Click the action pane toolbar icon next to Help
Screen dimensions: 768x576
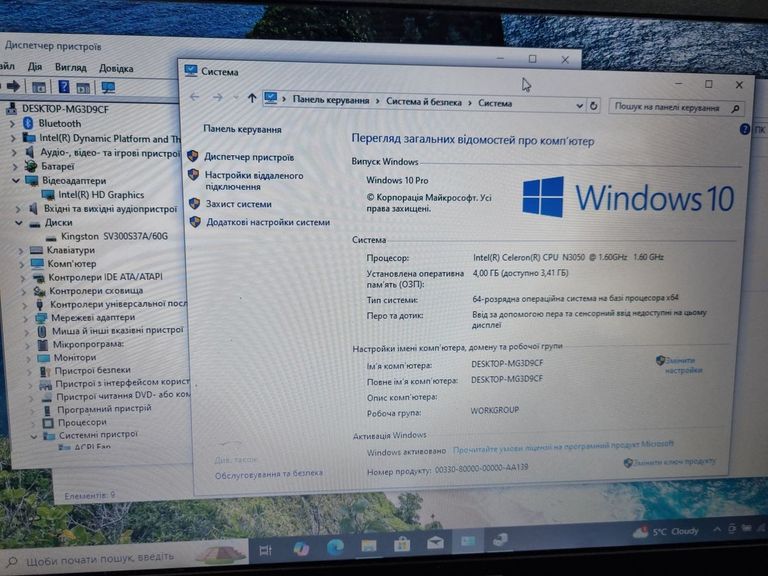pos(83,88)
